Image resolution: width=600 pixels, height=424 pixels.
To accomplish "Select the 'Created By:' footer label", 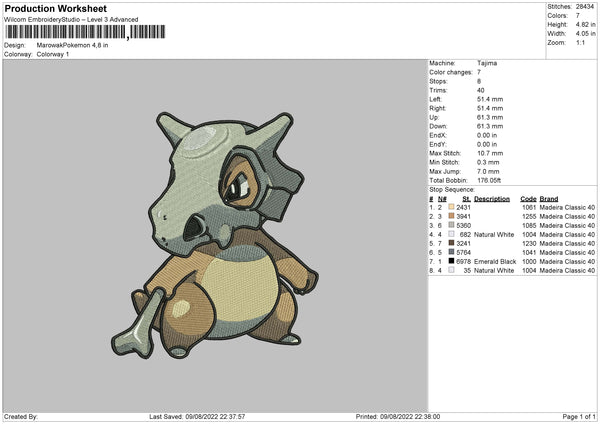I will pos(21,416).
